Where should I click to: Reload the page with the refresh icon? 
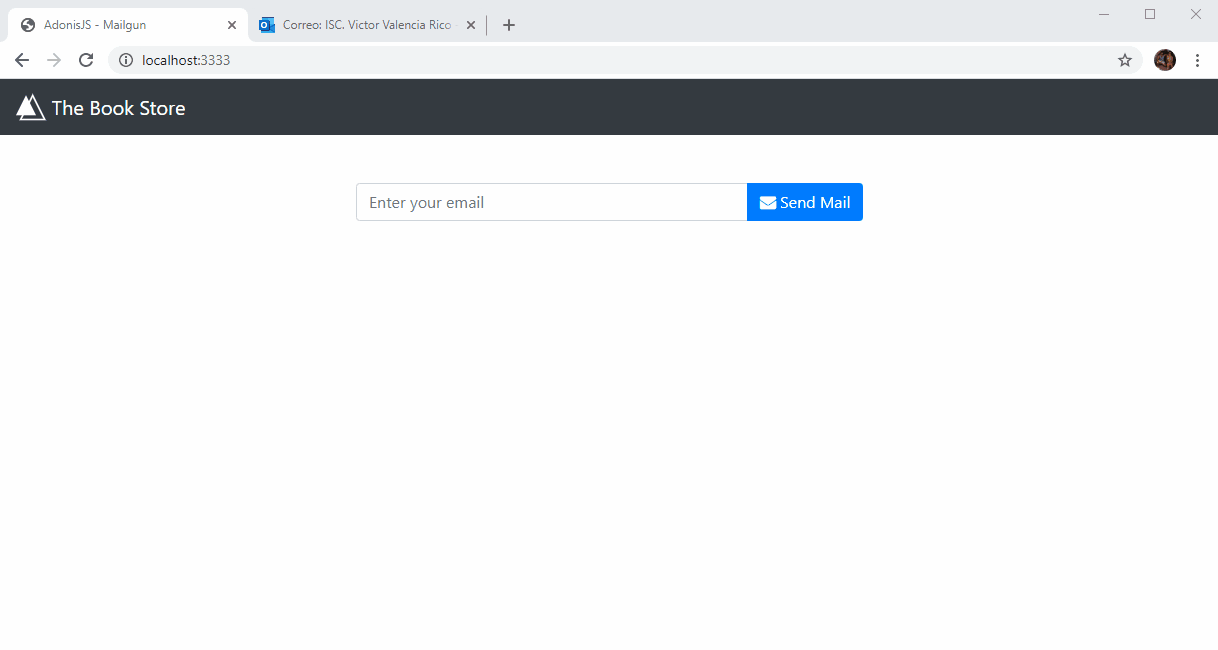coord(86,60)
